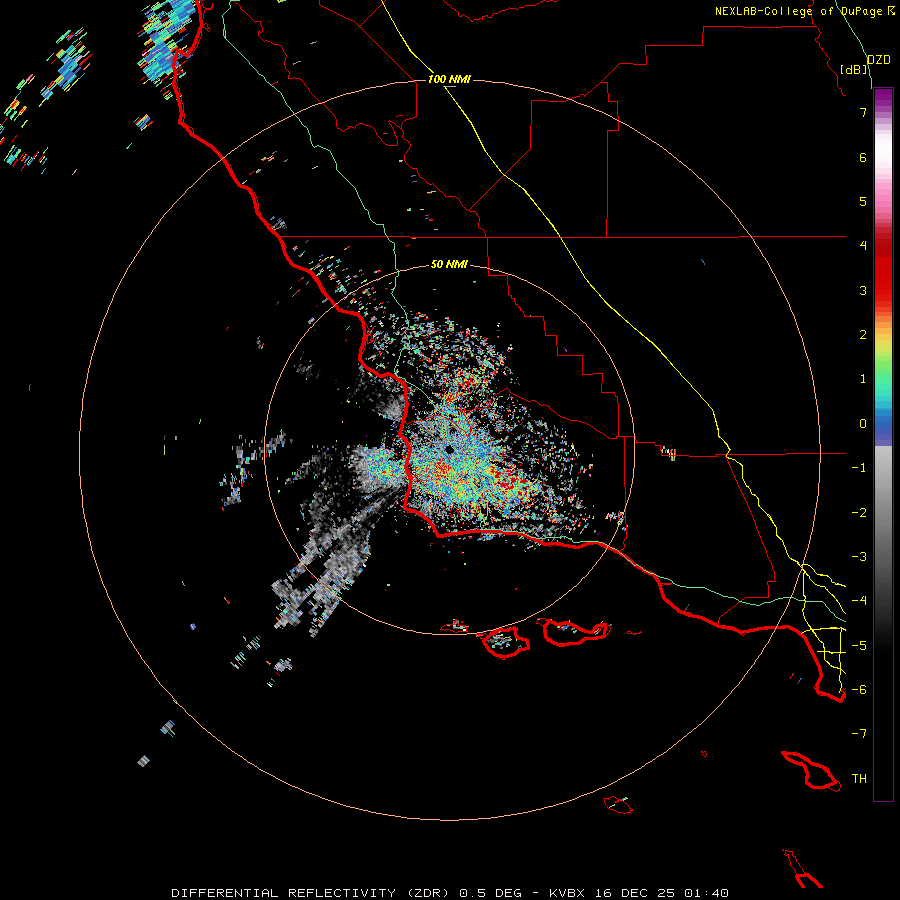Click legend value -7
Screen dimensions: 900x900
click(x=859, y=734)
